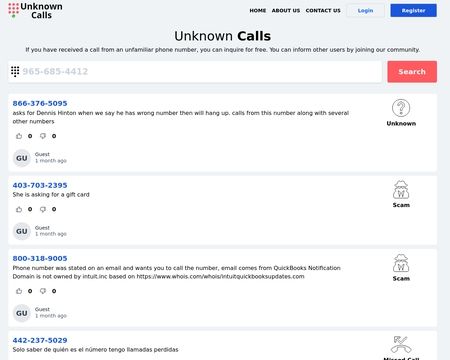Click Scam label on 800-318-9005 card

[401, 278]
